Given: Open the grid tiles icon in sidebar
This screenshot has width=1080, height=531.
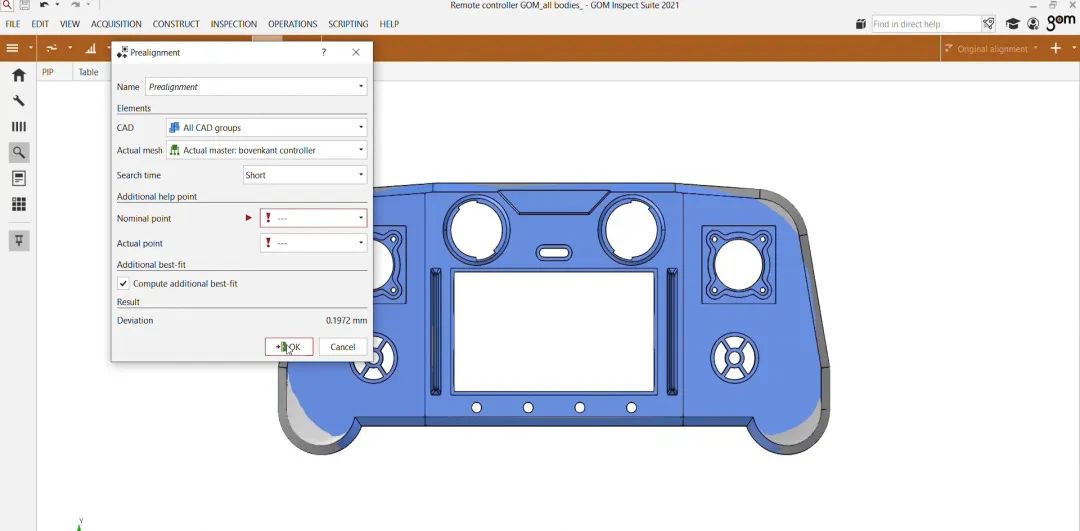Looking at the screenshot, I should click(x=19, y=205).
